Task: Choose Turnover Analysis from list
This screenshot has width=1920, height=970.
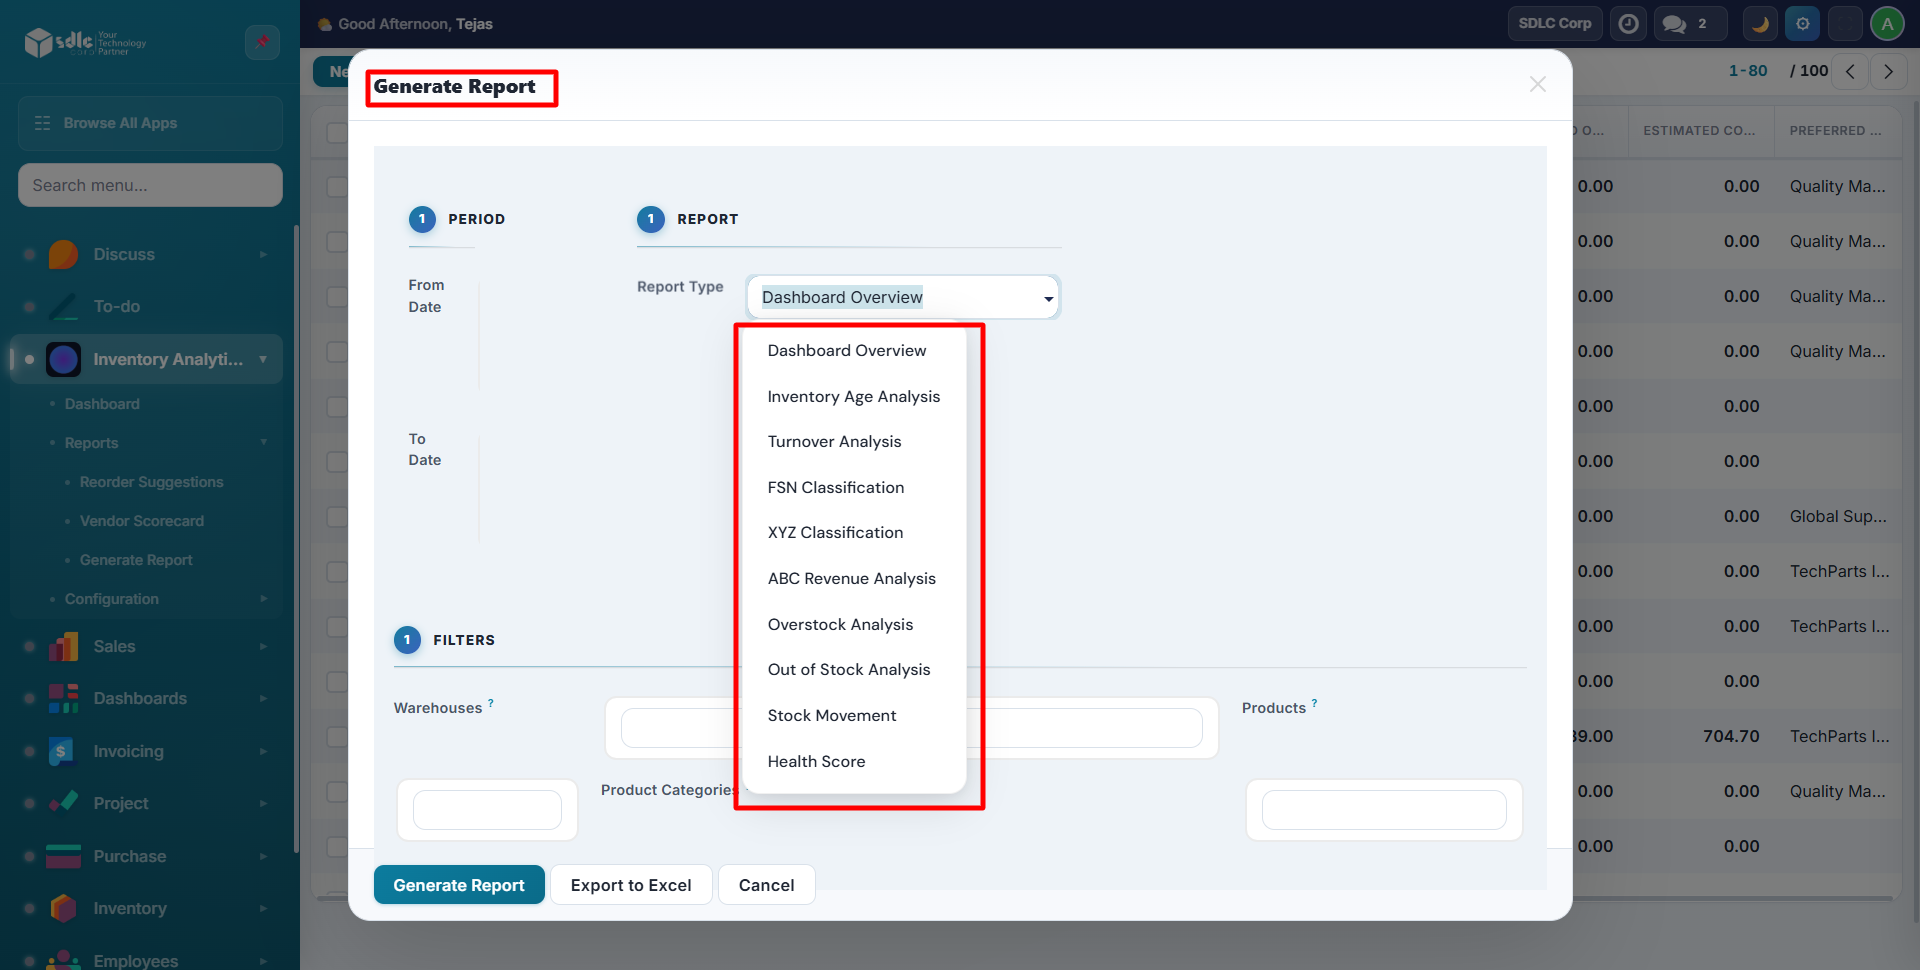Action: 834,442
